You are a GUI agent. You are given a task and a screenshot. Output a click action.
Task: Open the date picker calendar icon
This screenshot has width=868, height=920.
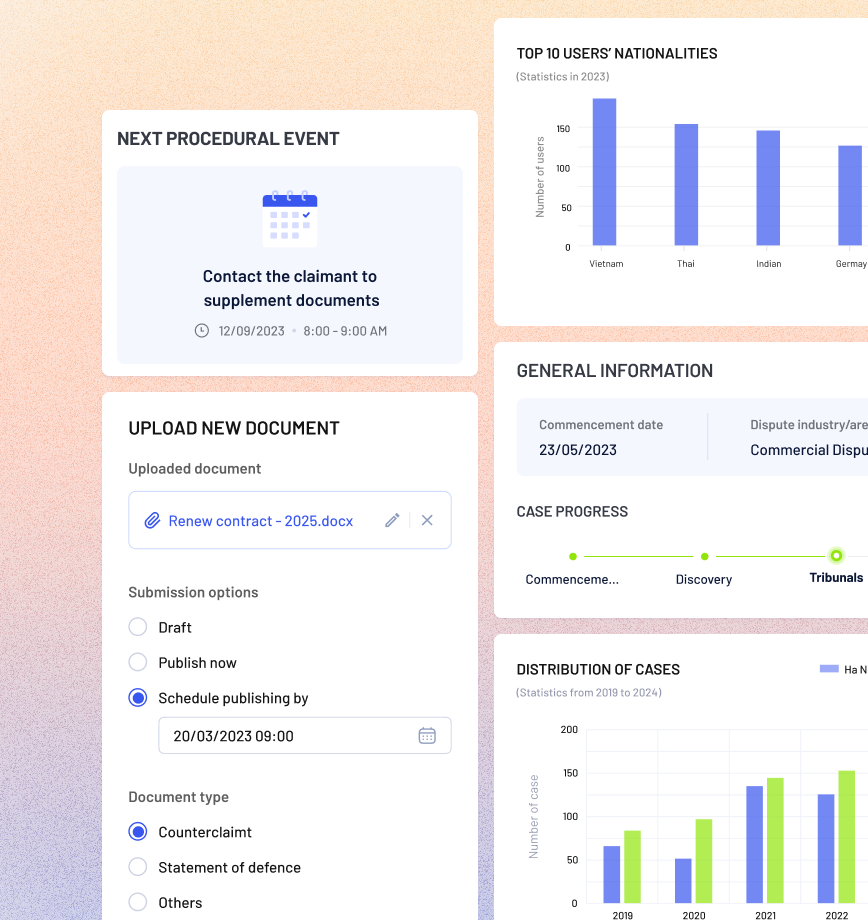(427, 736)
